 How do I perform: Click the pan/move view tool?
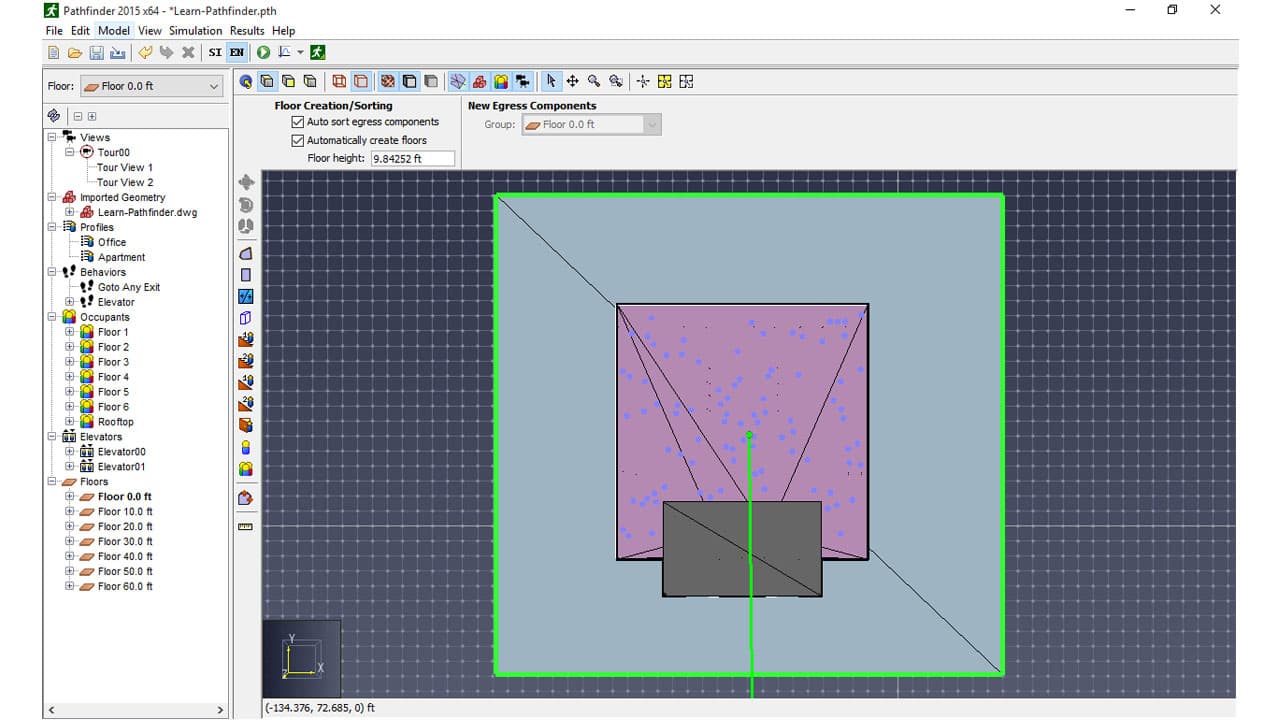(573, 82)
